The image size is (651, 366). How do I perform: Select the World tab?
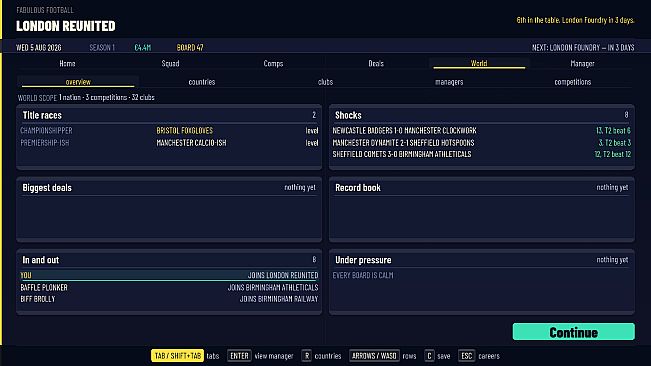479,63
